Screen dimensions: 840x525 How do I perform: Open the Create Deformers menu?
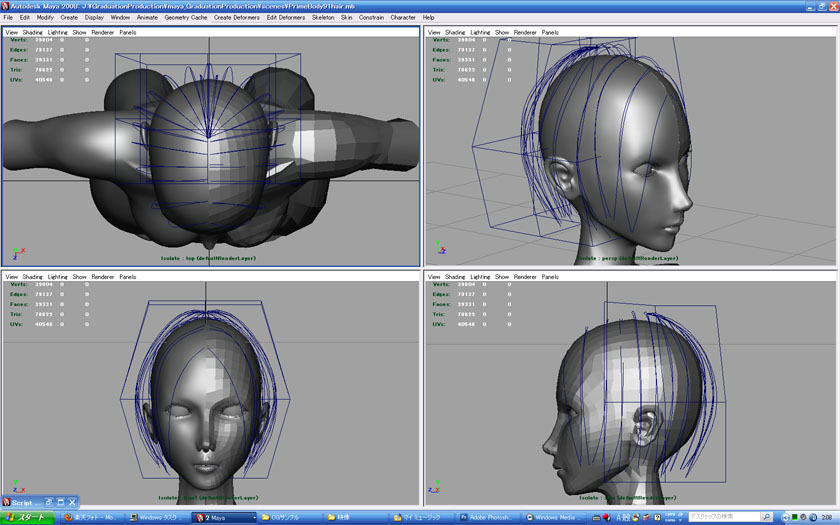[x=236, y=17]
